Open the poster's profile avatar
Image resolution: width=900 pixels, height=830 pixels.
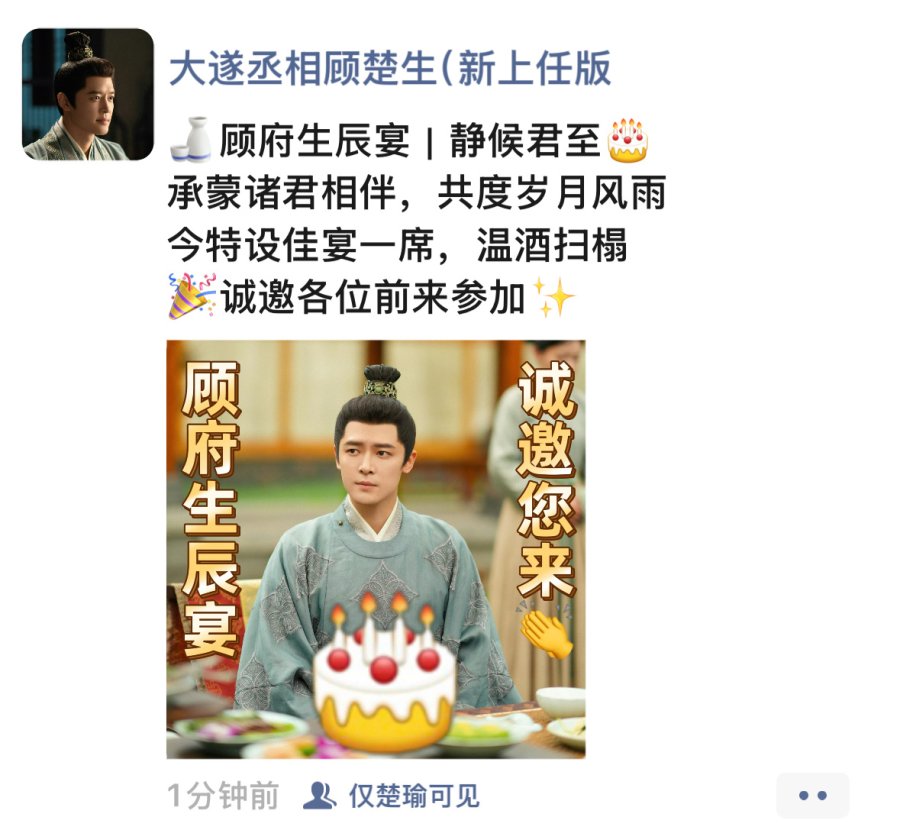point(88,94)
